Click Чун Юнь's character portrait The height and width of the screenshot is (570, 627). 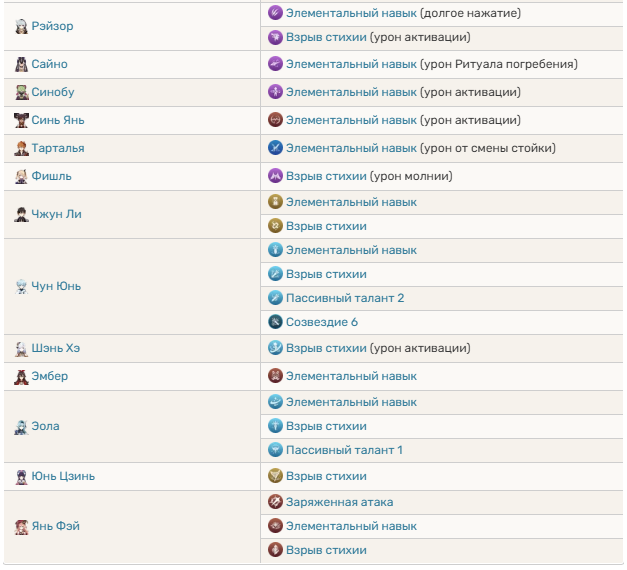[x=21, y=286]
